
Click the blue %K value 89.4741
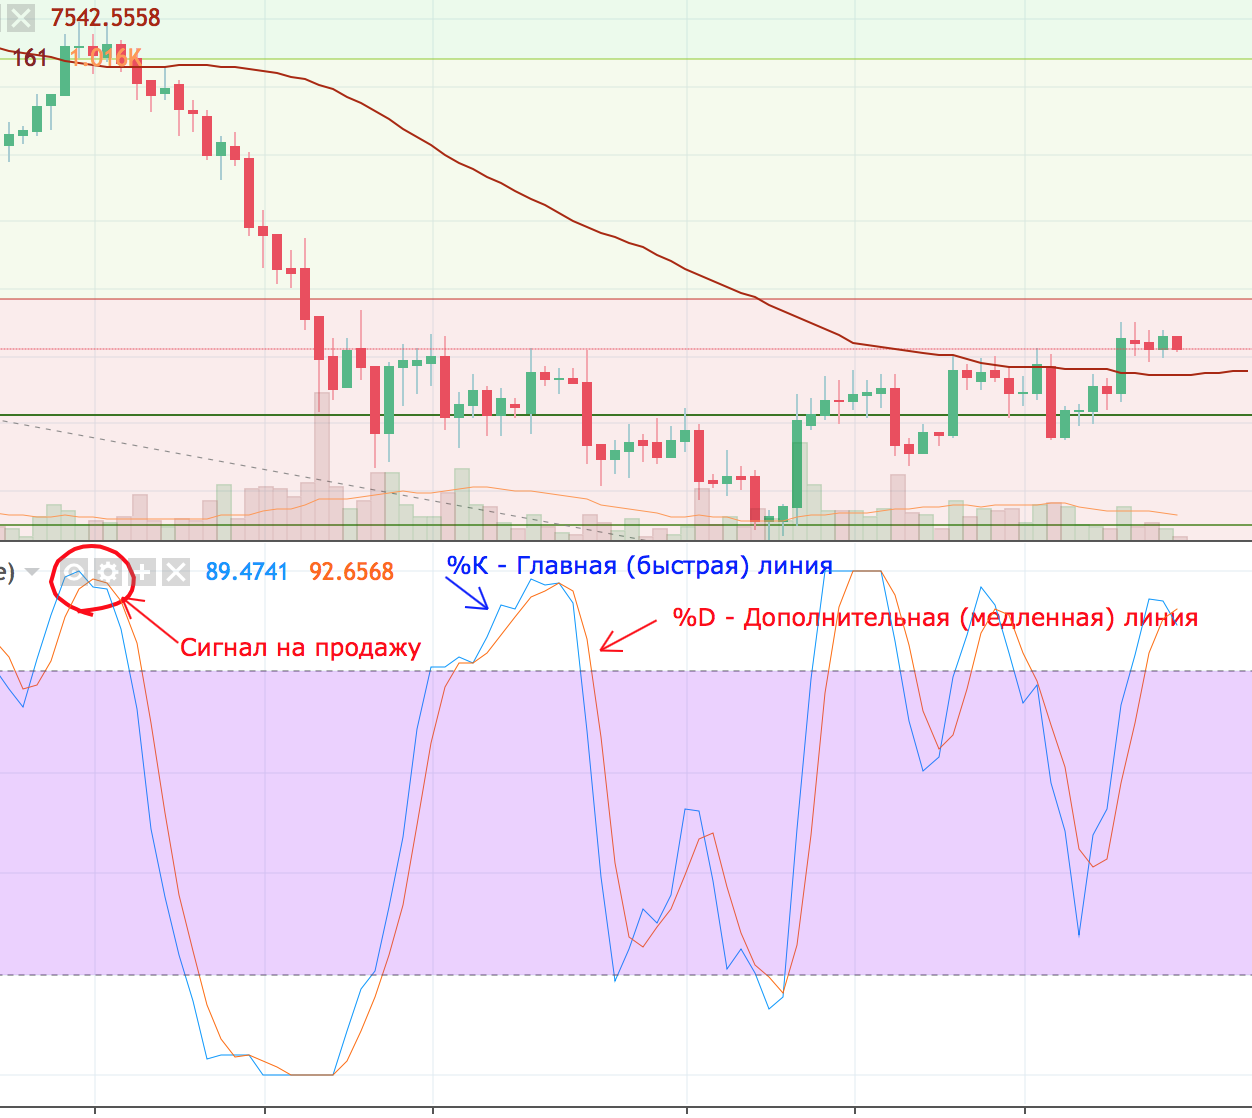246,572
